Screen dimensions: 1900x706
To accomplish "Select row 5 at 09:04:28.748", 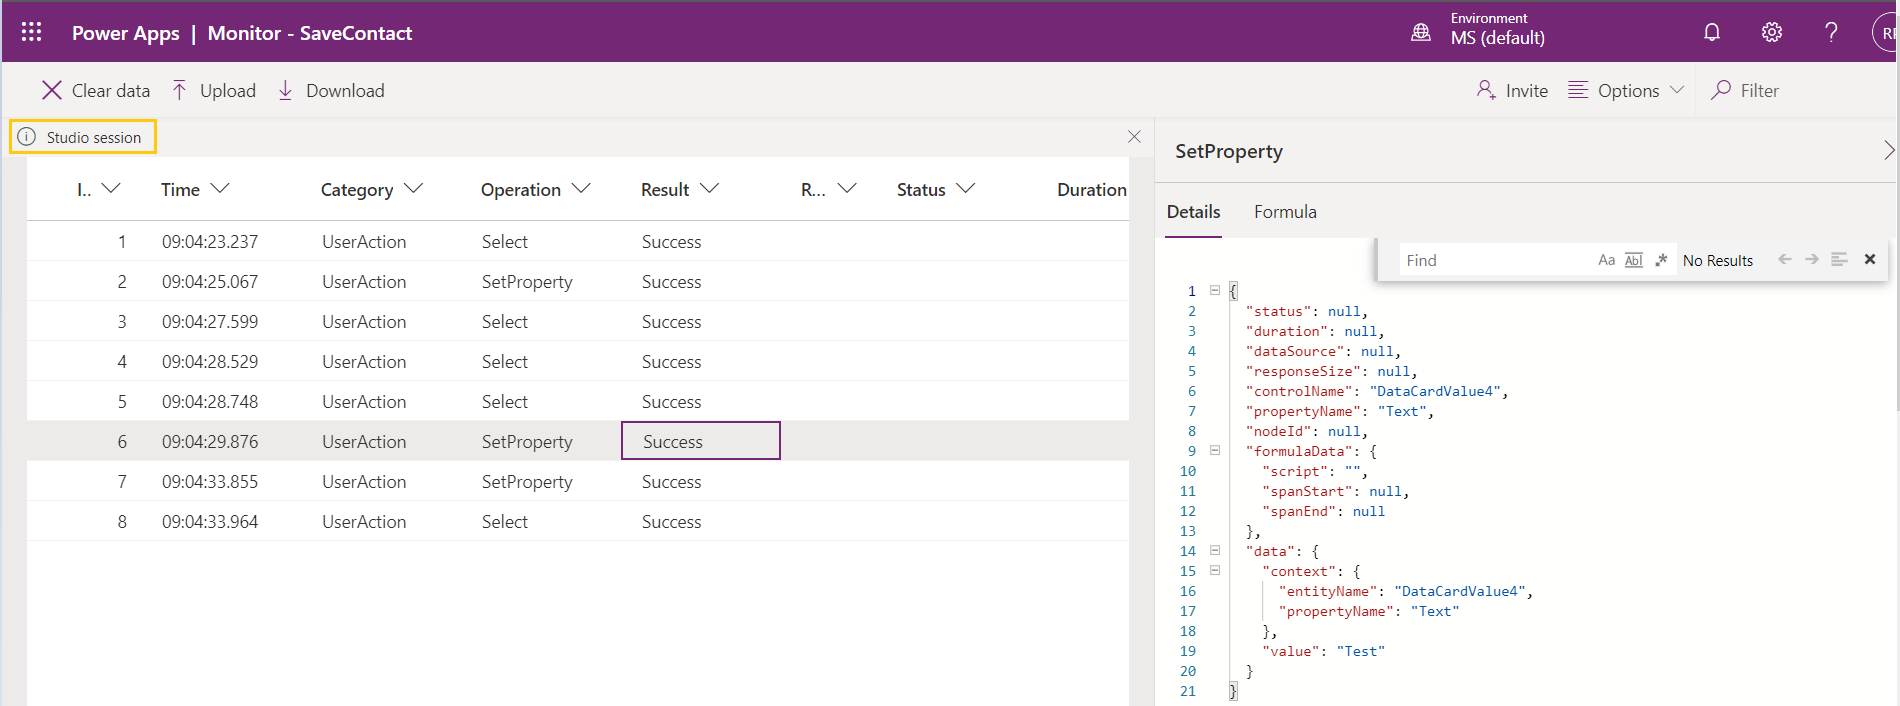I will pos(578,401).
